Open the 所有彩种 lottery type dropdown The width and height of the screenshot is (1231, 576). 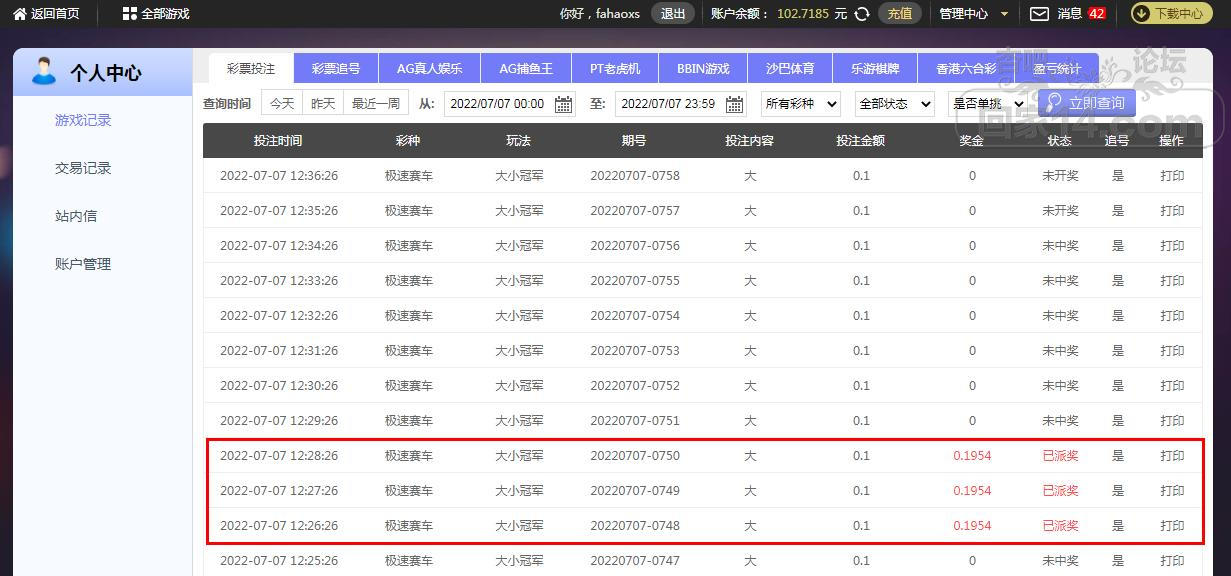click(x=801, y=104)
